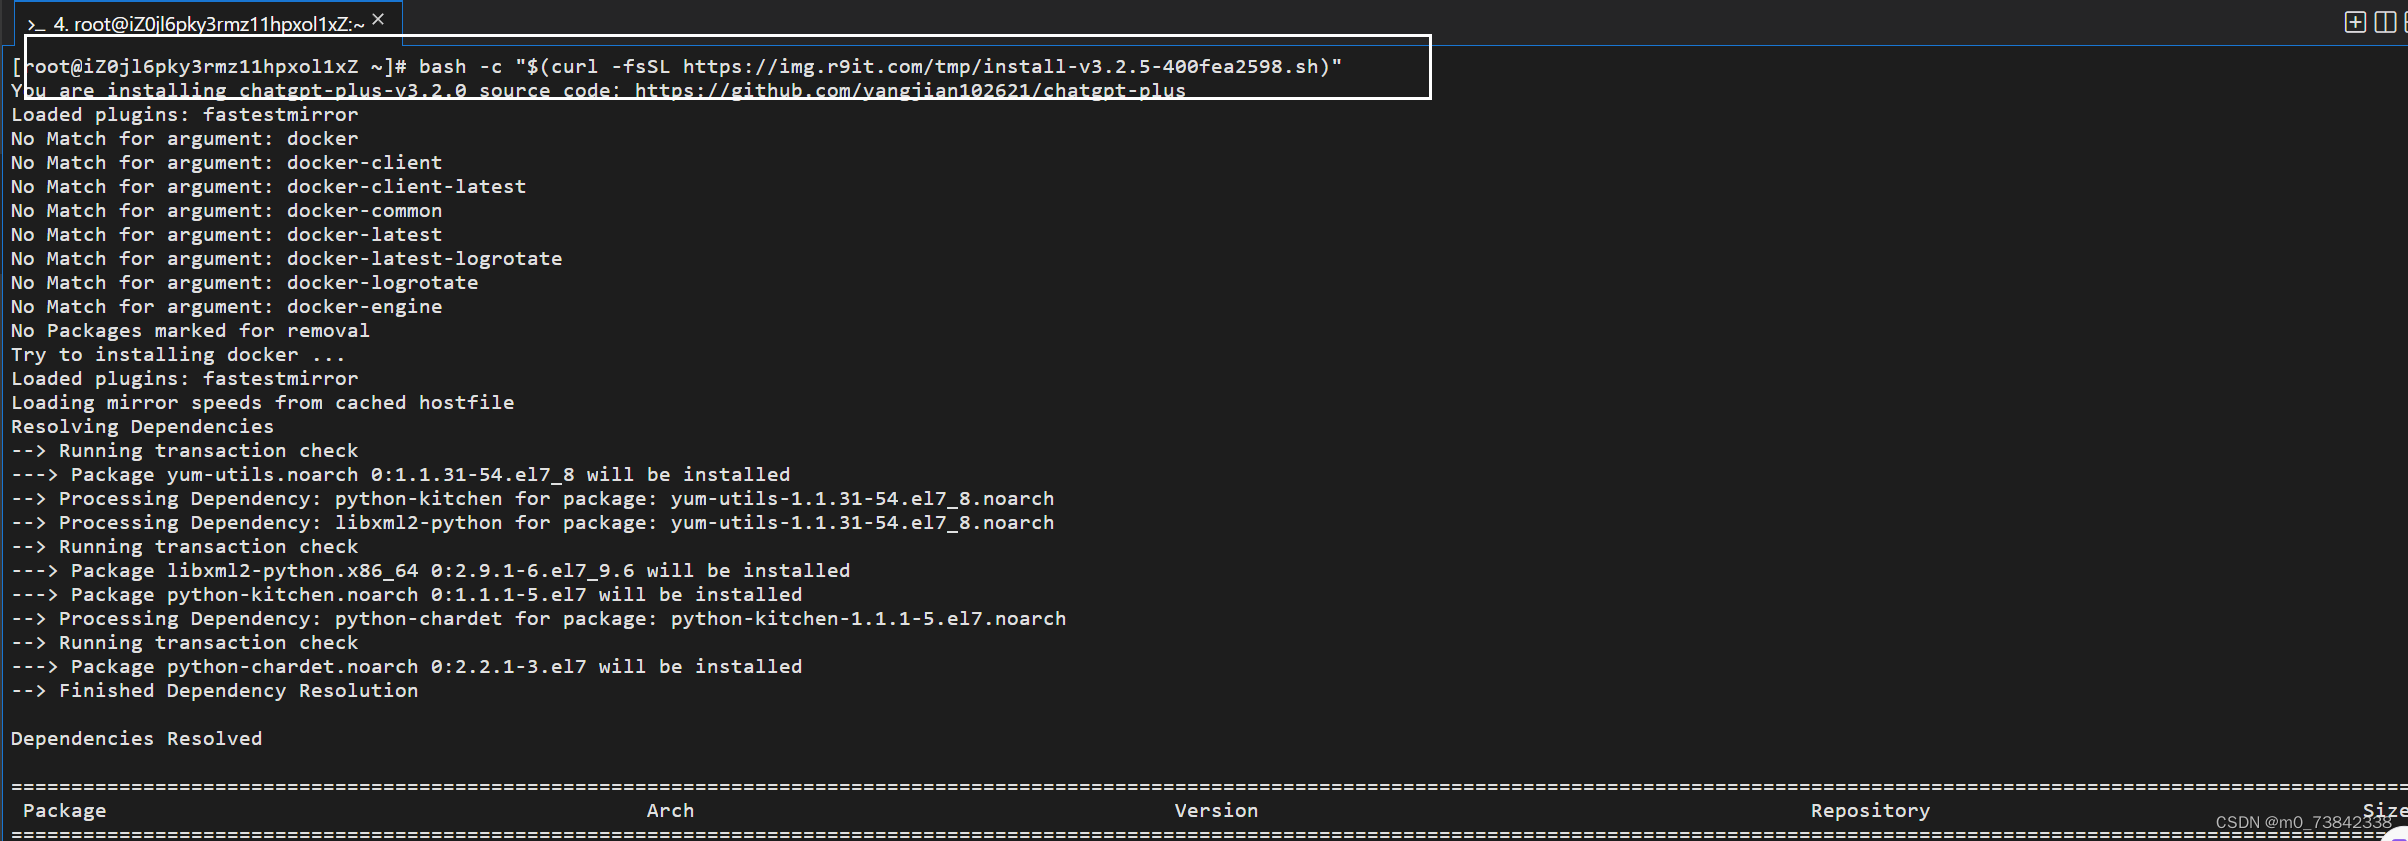
Task: Click the 'No Match for argument: docker' line
Action: point(184,138)
